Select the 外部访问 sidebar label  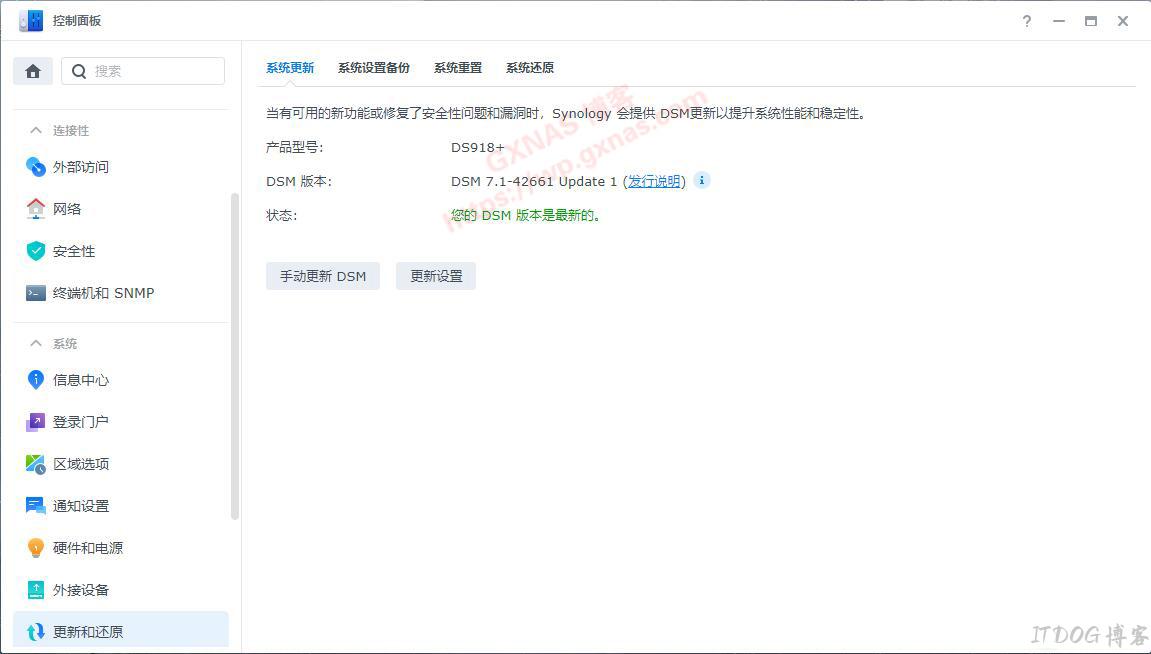point(81,167)
